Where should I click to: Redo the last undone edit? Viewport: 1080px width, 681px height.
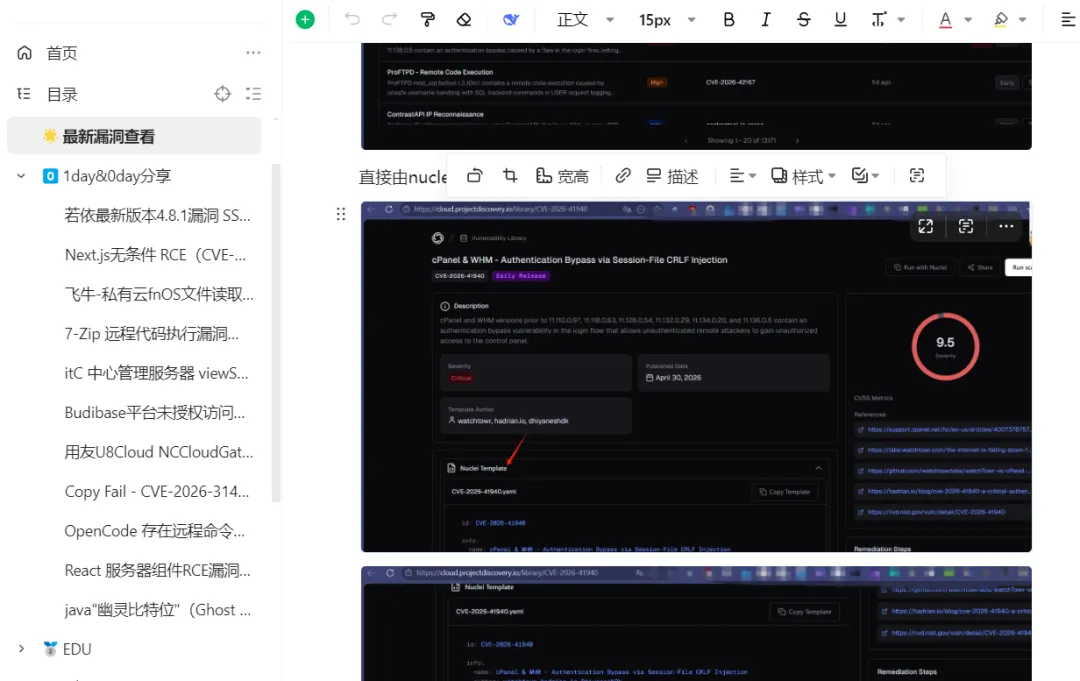[x=389, y=19]
